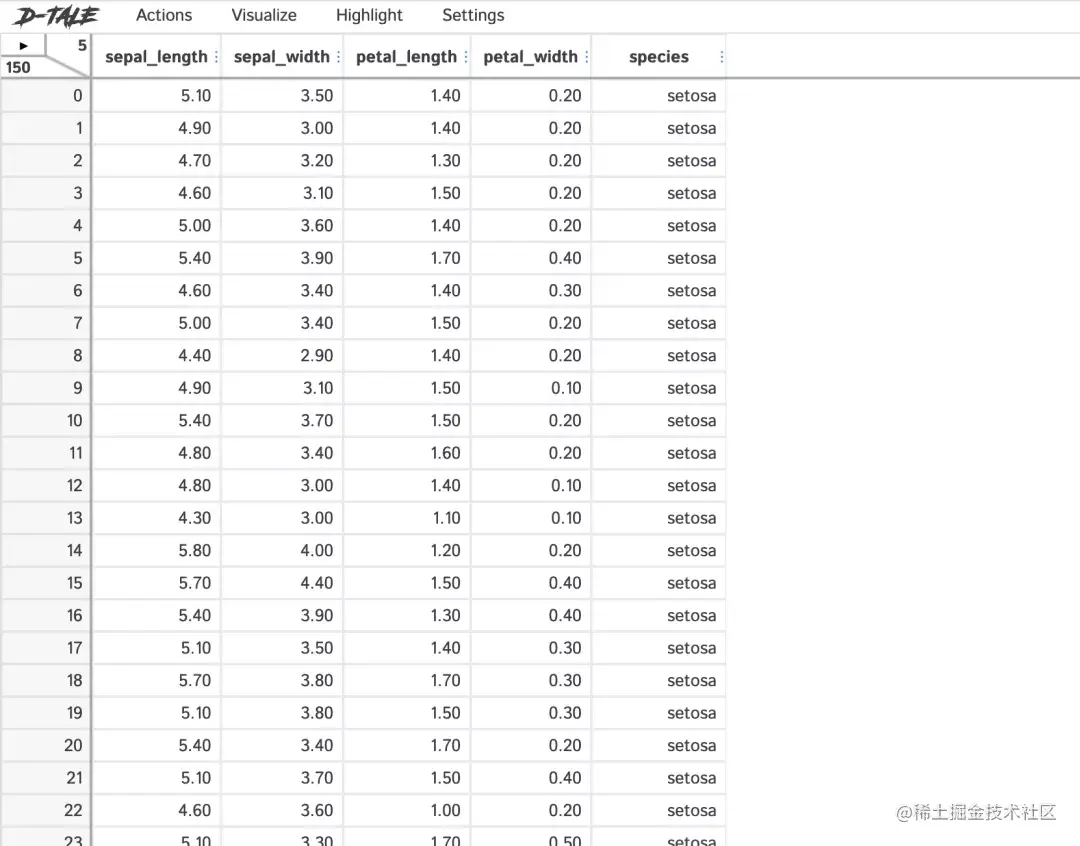
Task: Click the D-Tale logo
Action: coord(57,16)
